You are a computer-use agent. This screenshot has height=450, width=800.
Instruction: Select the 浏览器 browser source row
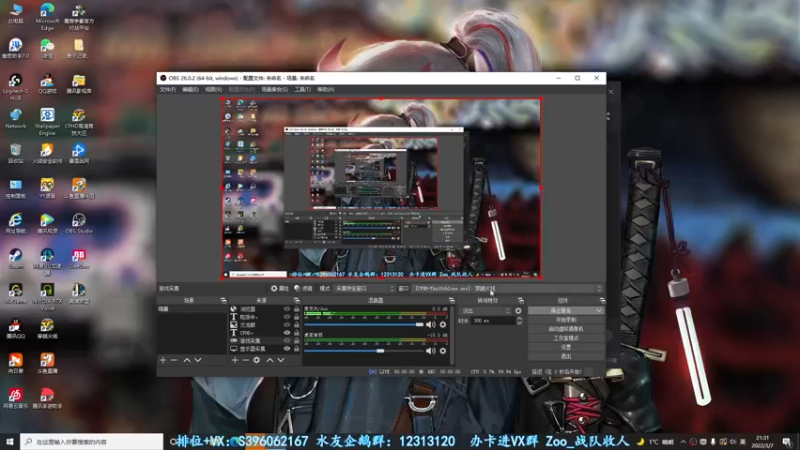[264, 309]
